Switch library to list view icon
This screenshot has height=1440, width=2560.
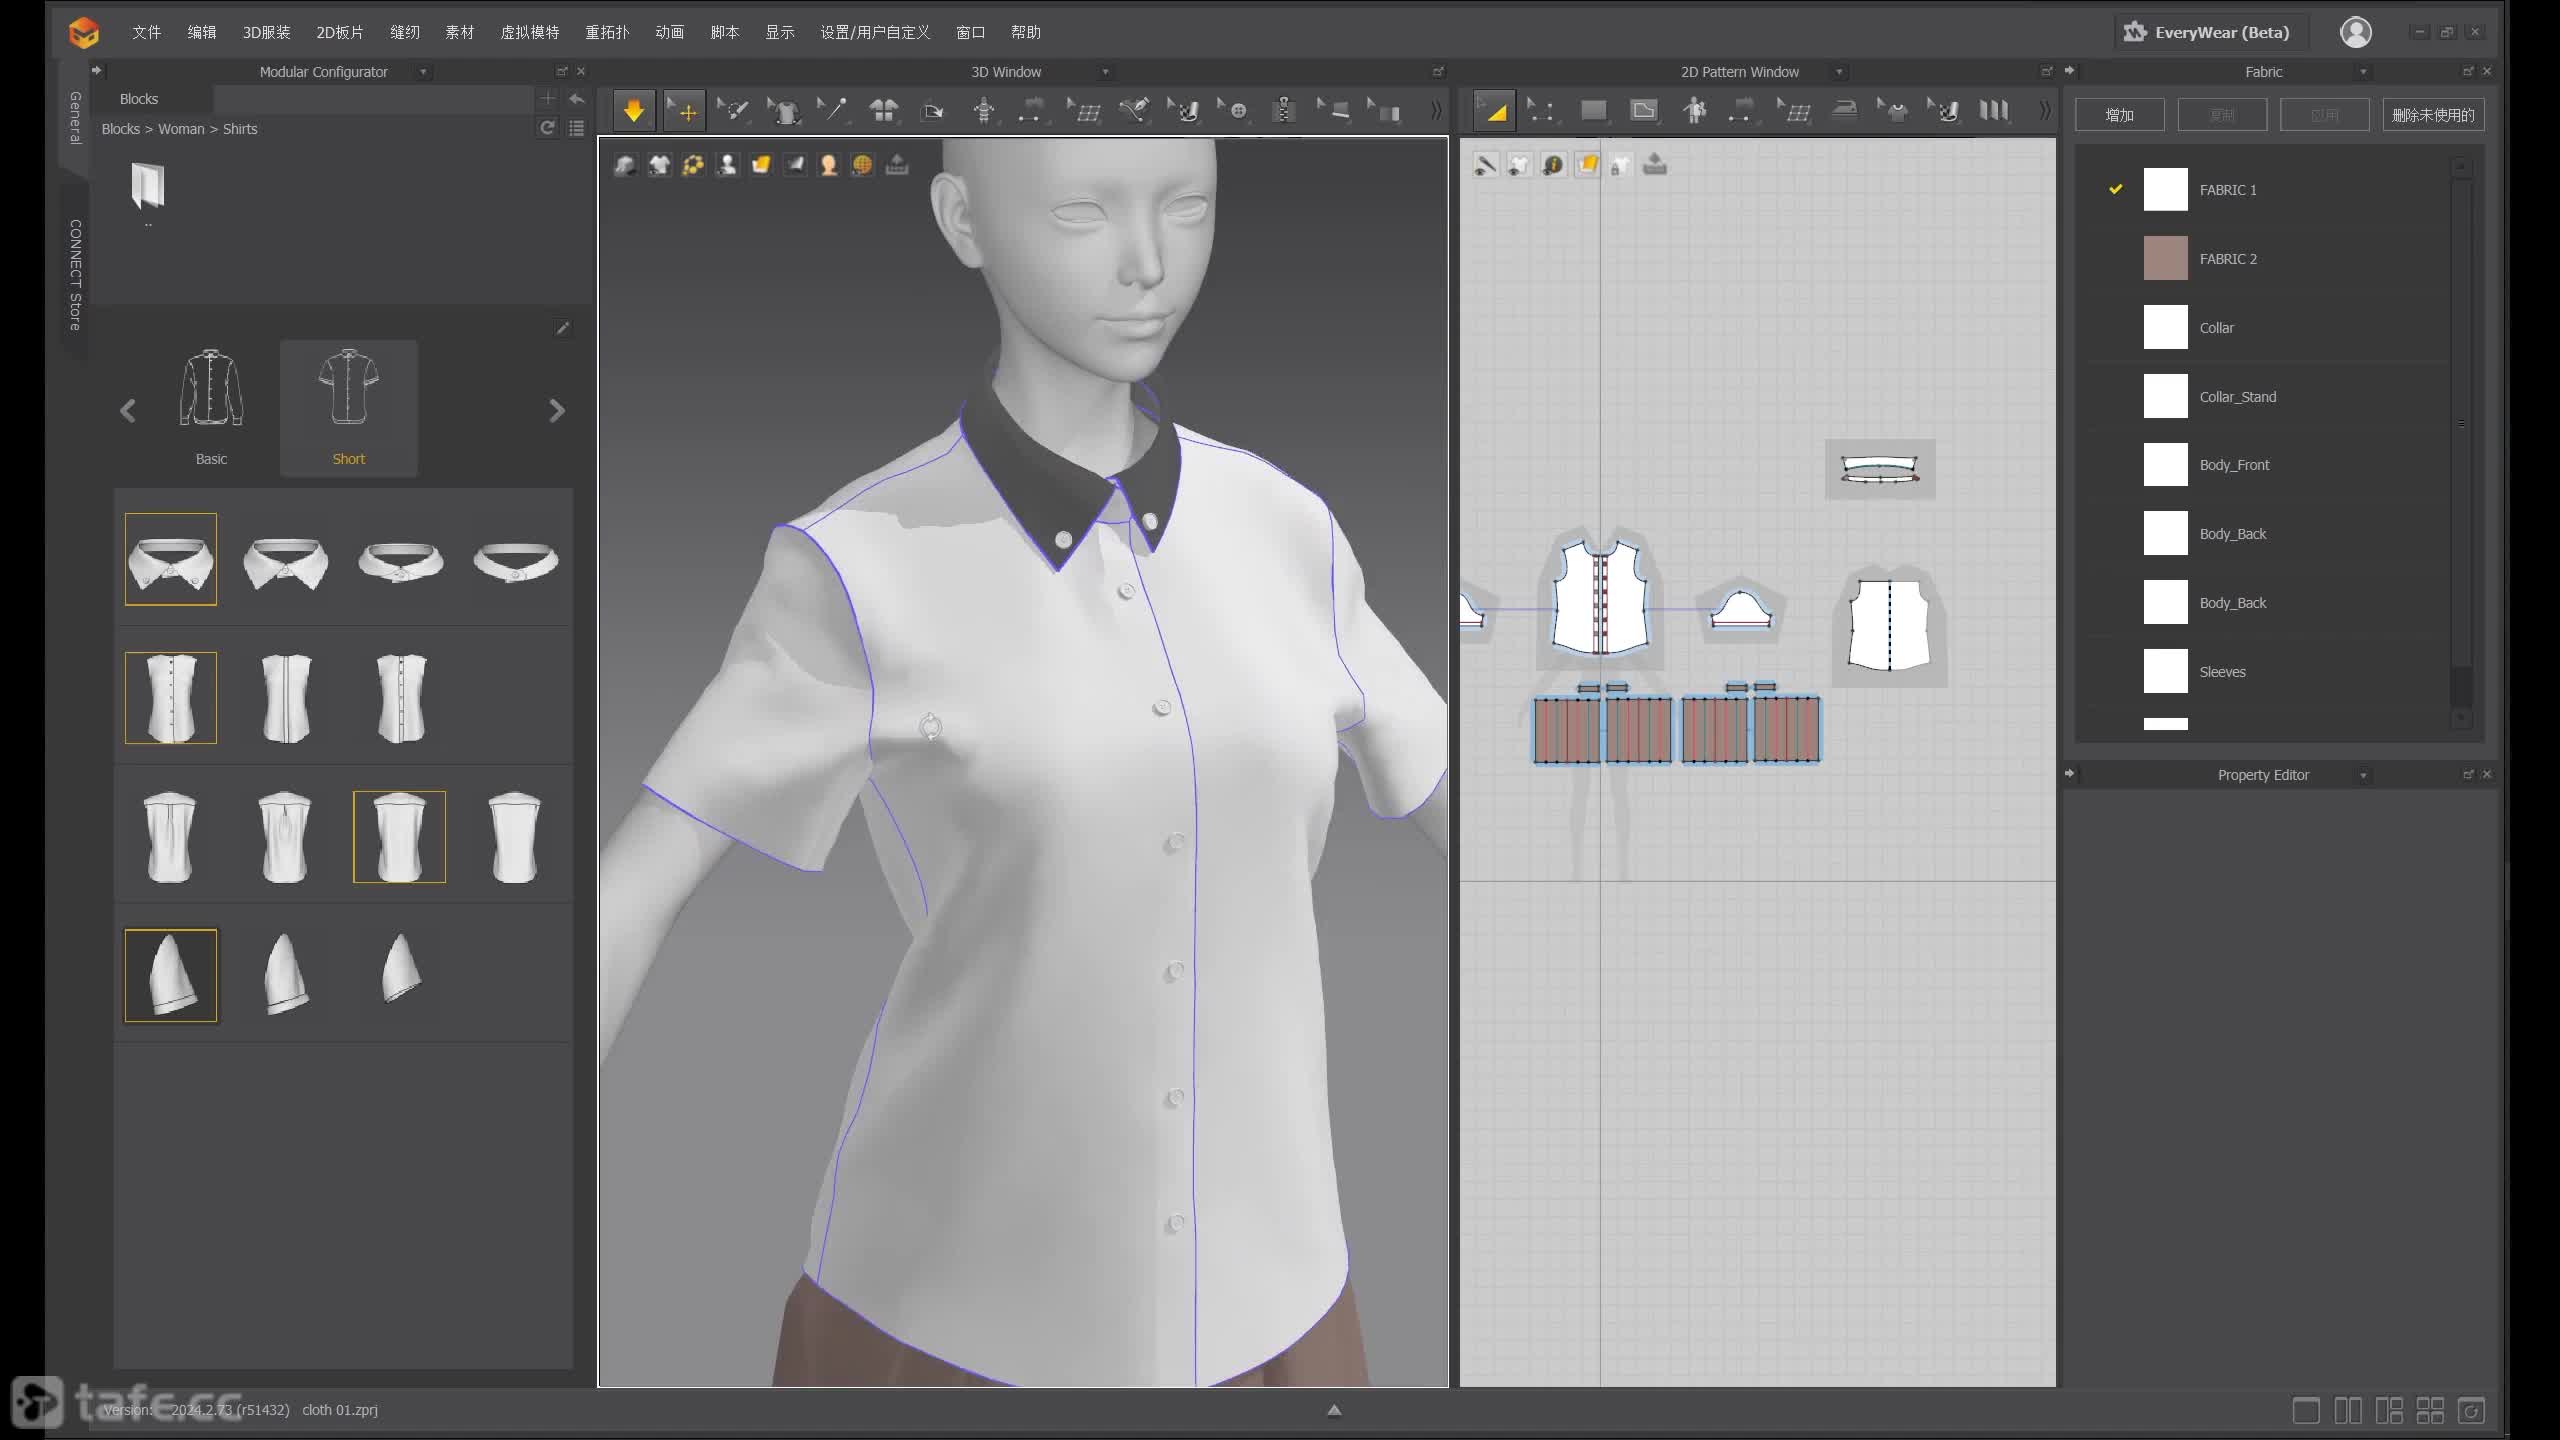[x=577, y=128]
